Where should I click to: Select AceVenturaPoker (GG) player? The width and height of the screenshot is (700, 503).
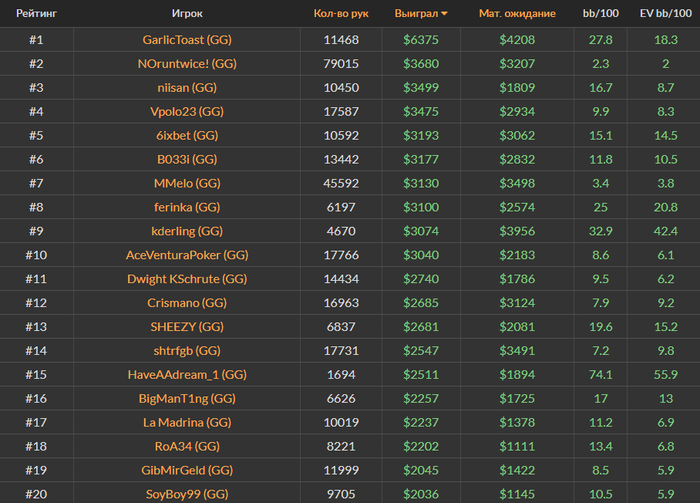(x=187, y=255)
